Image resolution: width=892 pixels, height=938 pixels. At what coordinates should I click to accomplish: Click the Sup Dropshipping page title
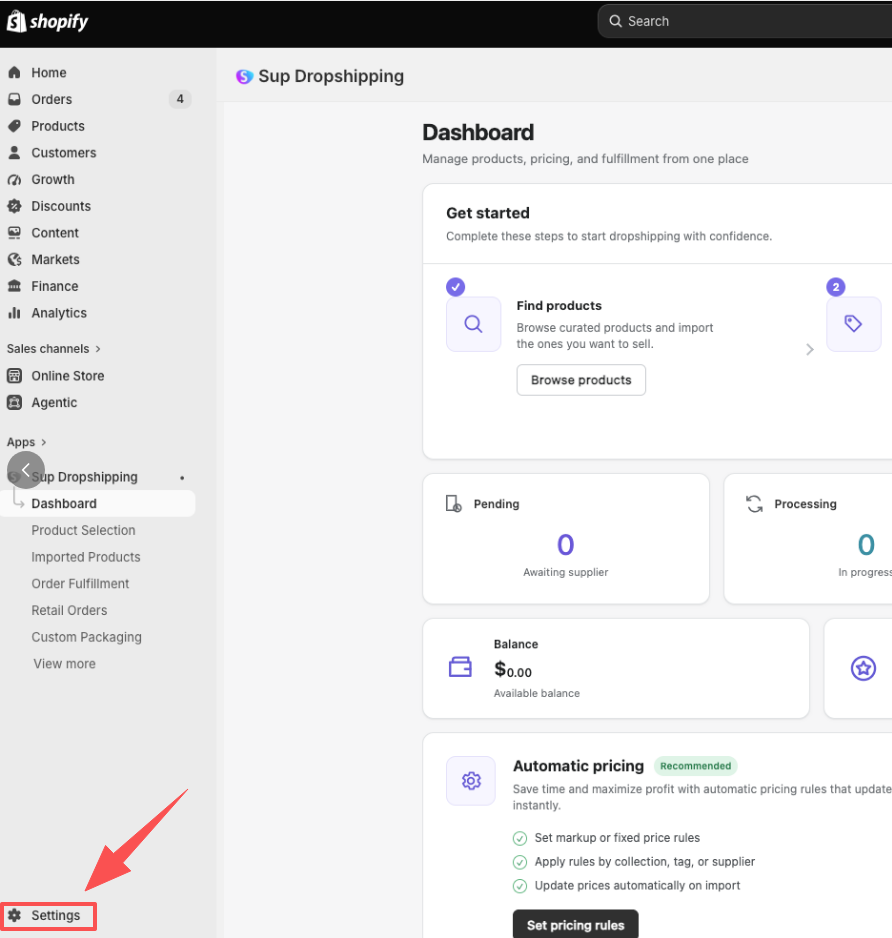[x=331, y=77]
